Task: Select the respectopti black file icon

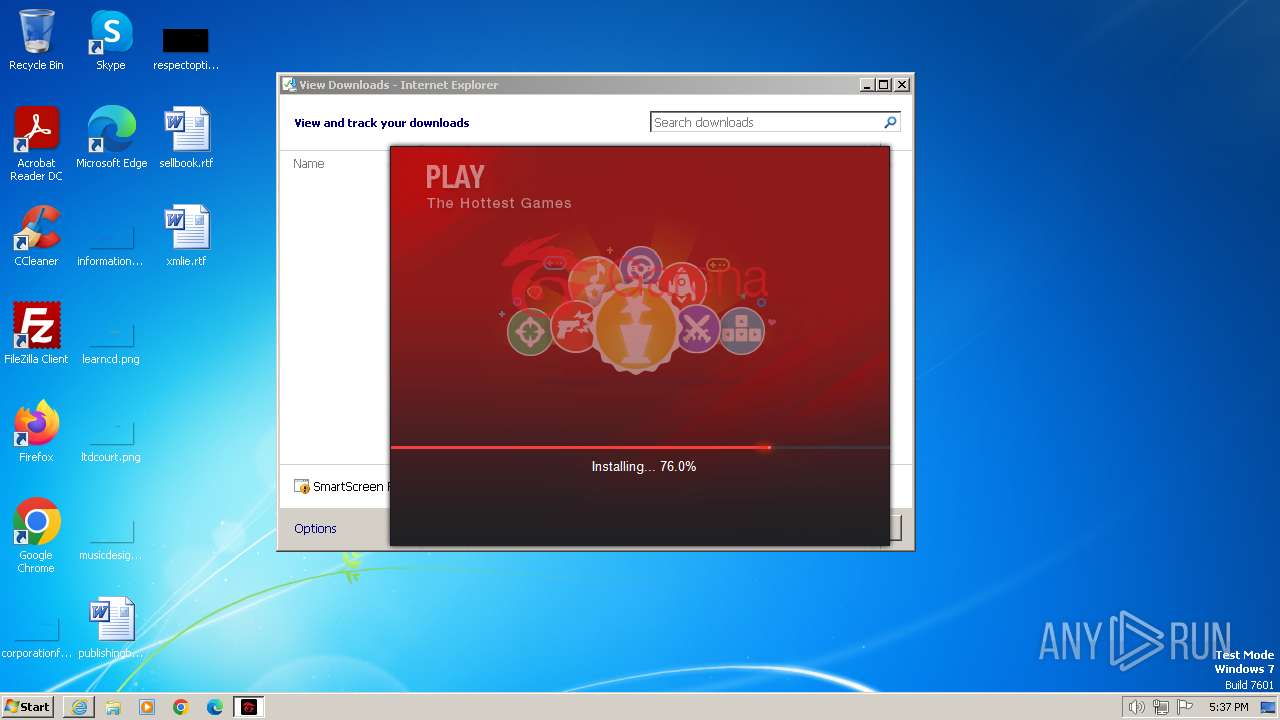Action: [186, 46]
